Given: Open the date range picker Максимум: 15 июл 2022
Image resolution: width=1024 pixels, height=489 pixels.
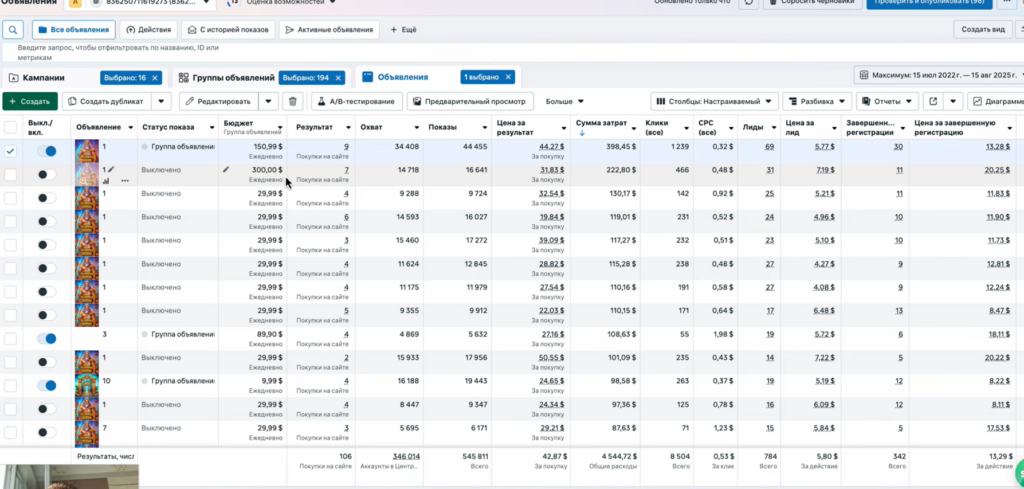Looking at the screenshot, I should click(938, 75).
